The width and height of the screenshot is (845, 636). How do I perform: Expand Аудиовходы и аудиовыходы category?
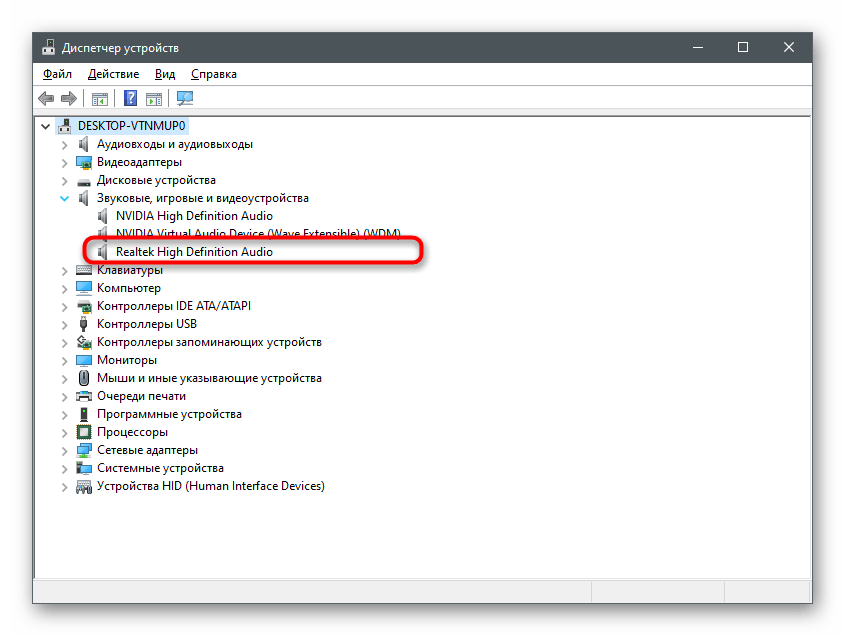[x=65, y=145]
